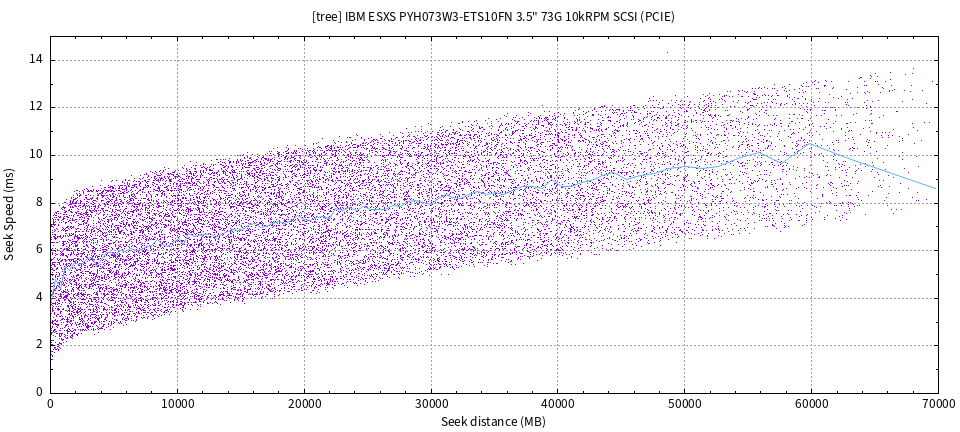Select the 4 y-axis tick label
Viewport: 960px width, 432px height.
click(38, 297)
